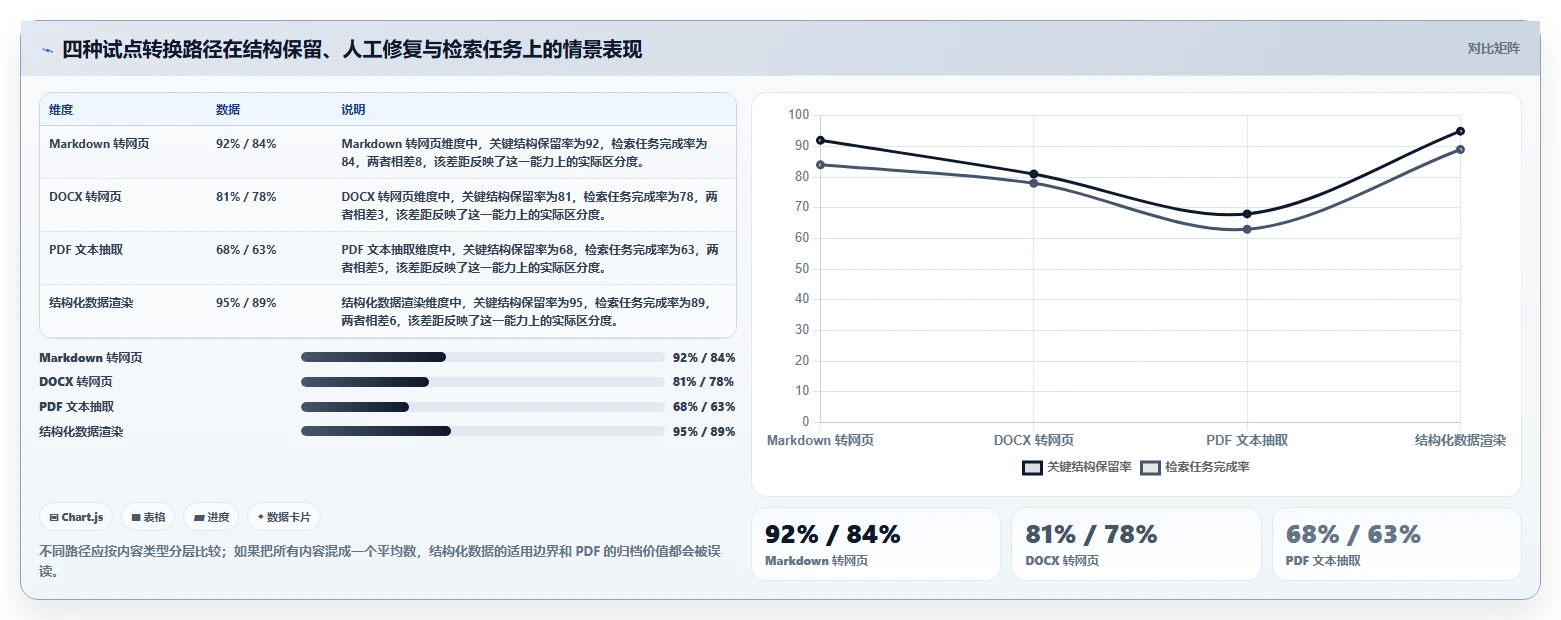Click the 78 point above DOCX 转网页

1033,183
